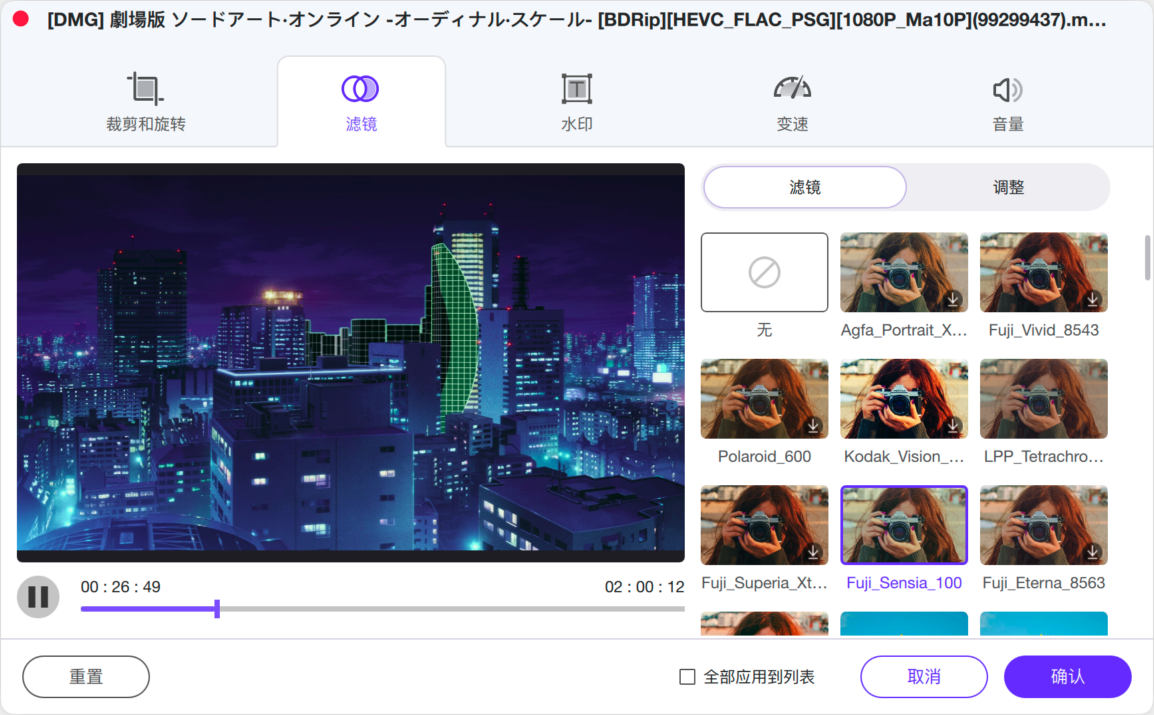Confirm the filter with 确认
This screenshot has width=1154, height=715.
point(1067,677)
